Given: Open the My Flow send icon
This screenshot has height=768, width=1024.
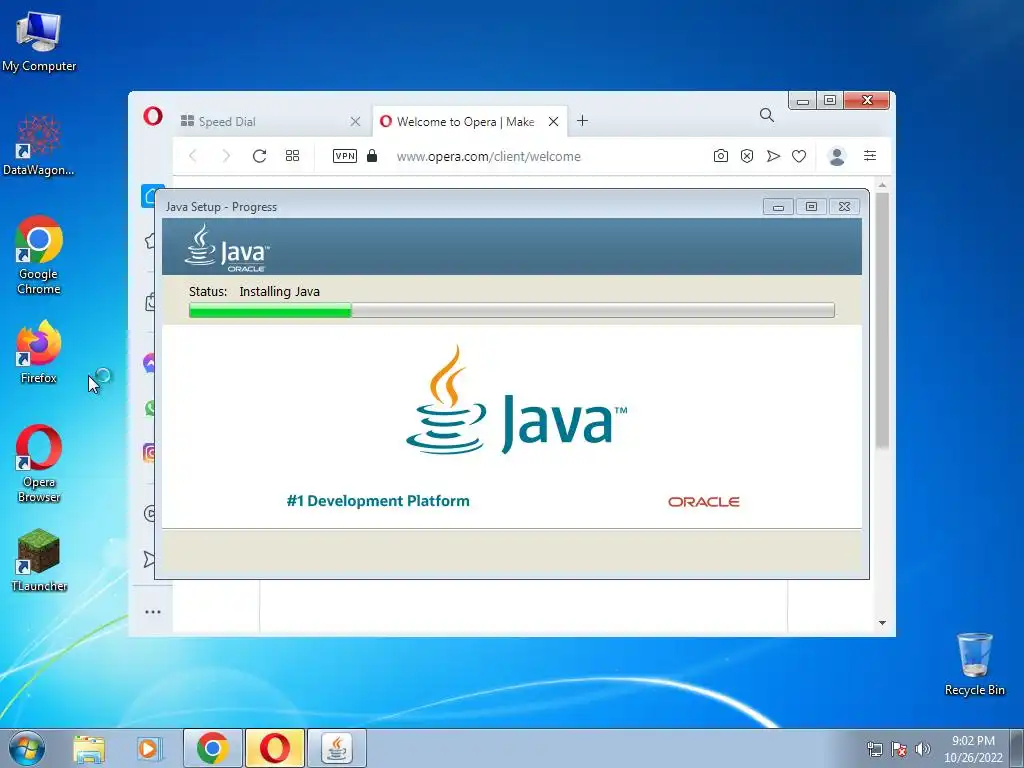Looking at the screenshot, I should click(x=773, y=155).
